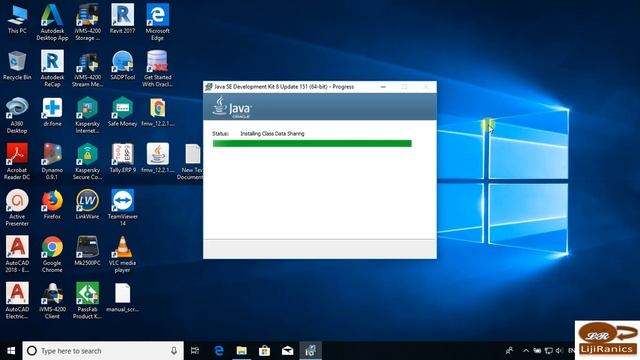This screenshot has width=640, height=360.
Task: Select the TeamViewer 14 icon
Action: click(122, 208)
